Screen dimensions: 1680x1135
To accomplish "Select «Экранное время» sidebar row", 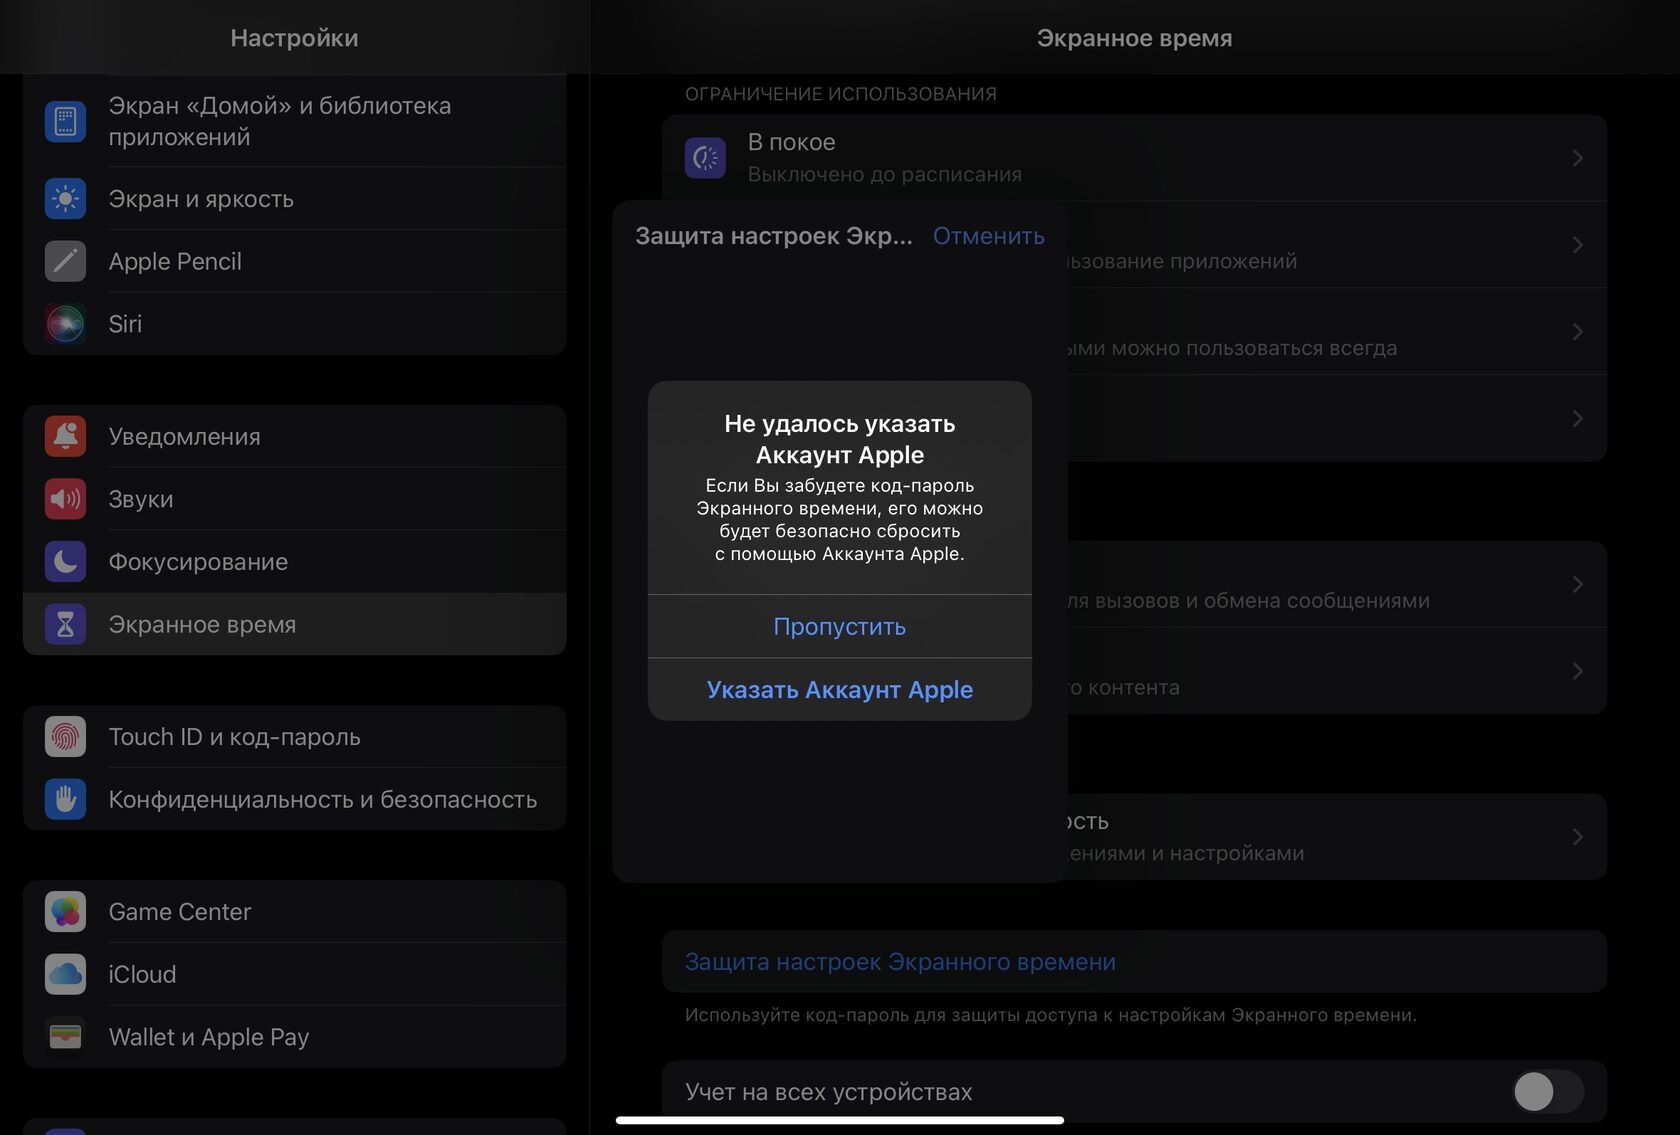I will coord(295,624).
